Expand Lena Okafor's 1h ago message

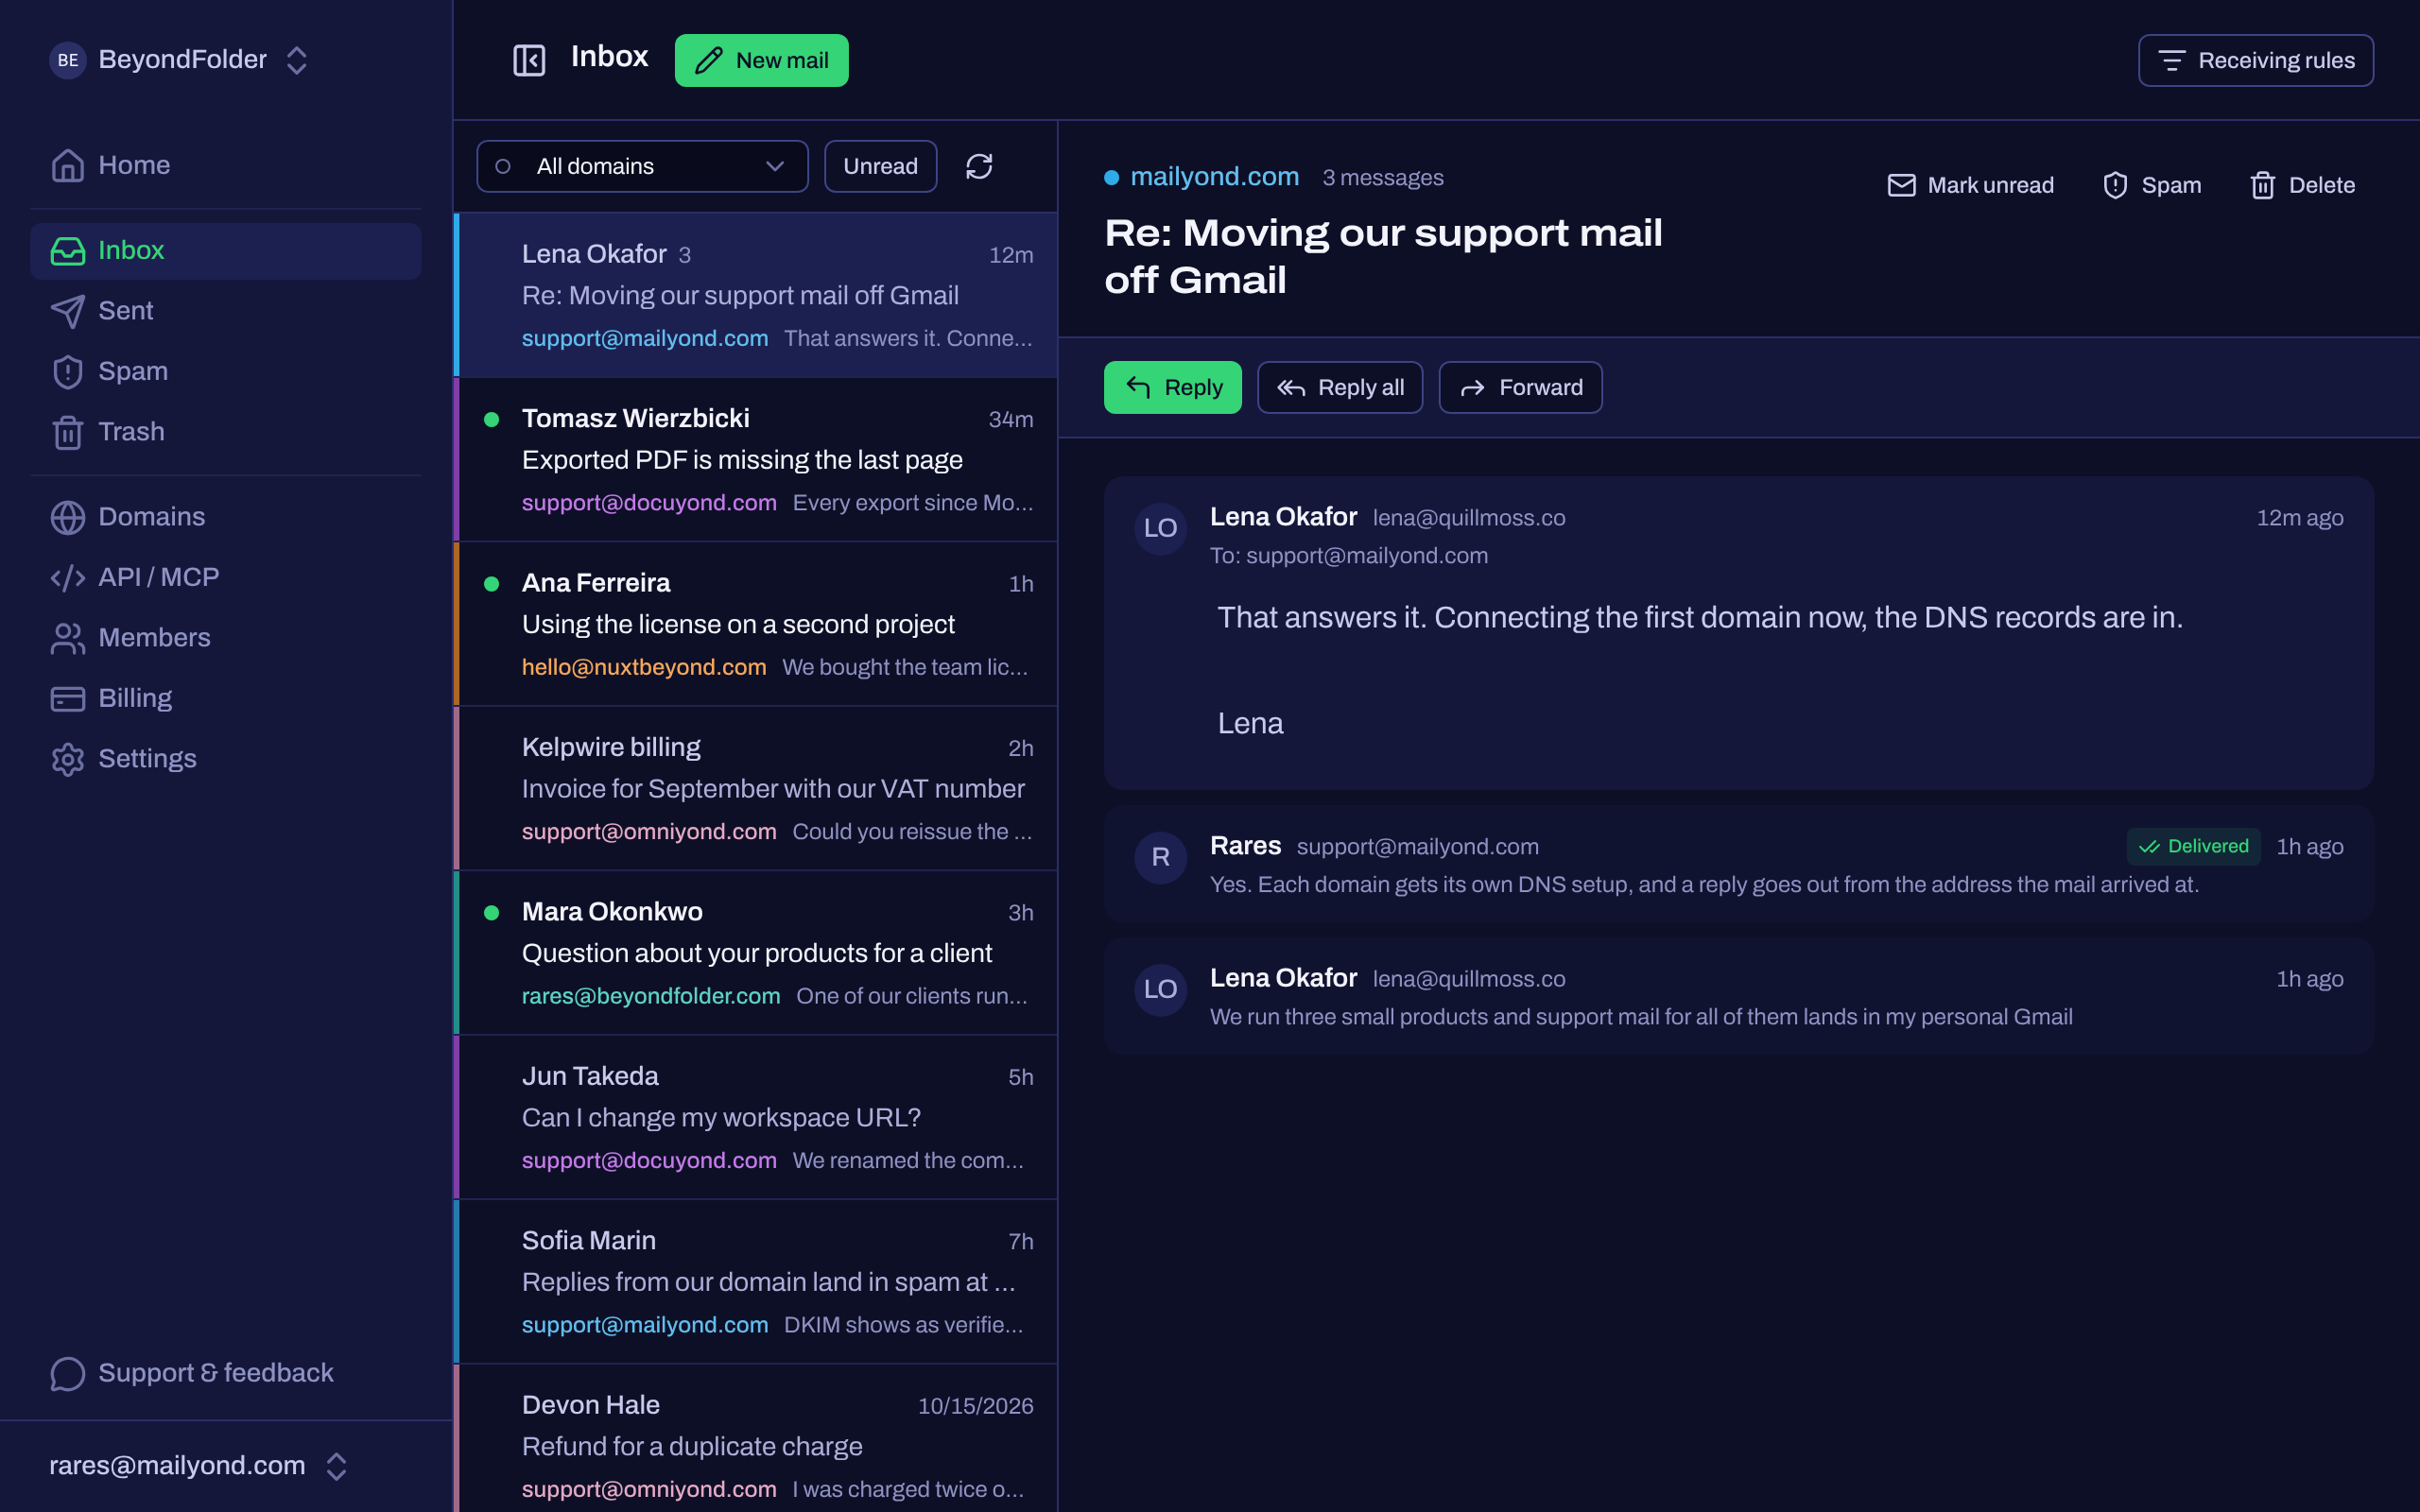pyautogui.click(x=1738, y=996)
